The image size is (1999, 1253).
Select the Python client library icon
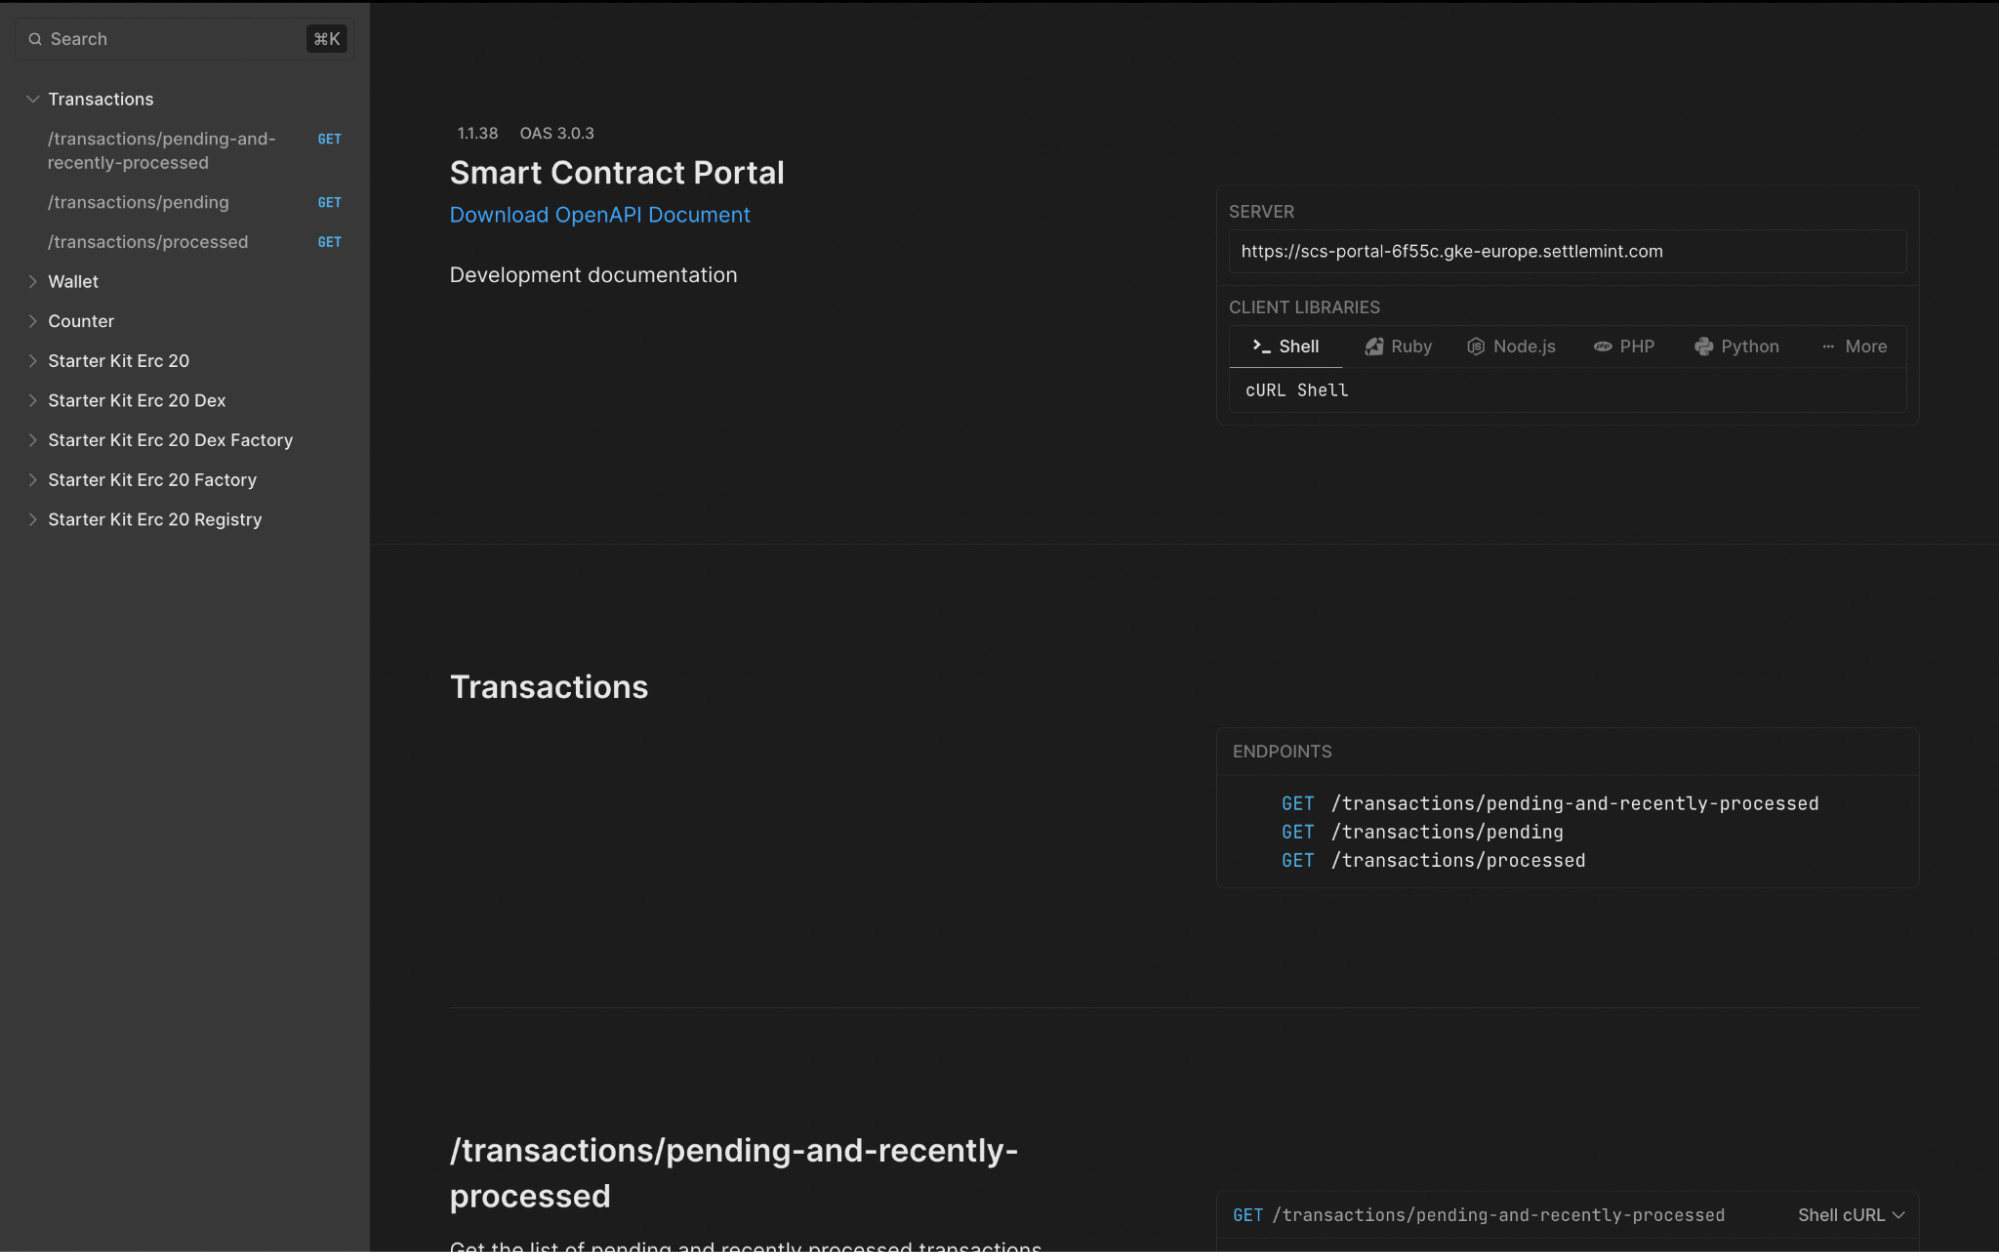pyautogui.click(x=1703, y=346)
